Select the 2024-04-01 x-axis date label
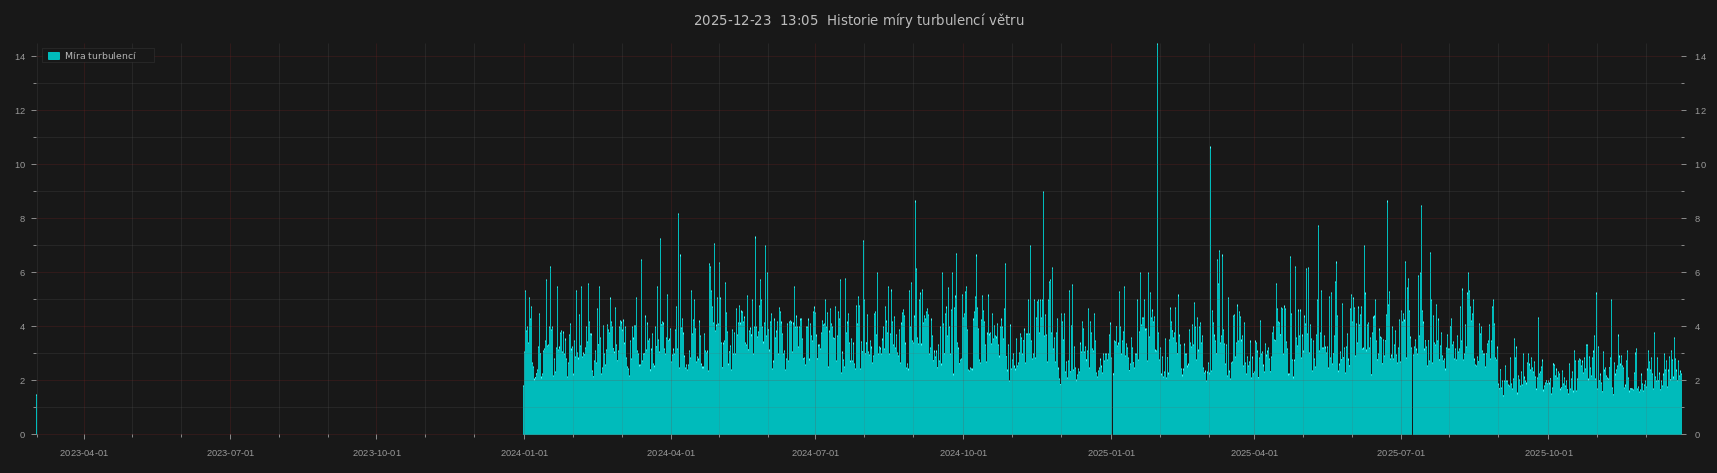This screenshot has width=1717, height=473. pos(671,453)
